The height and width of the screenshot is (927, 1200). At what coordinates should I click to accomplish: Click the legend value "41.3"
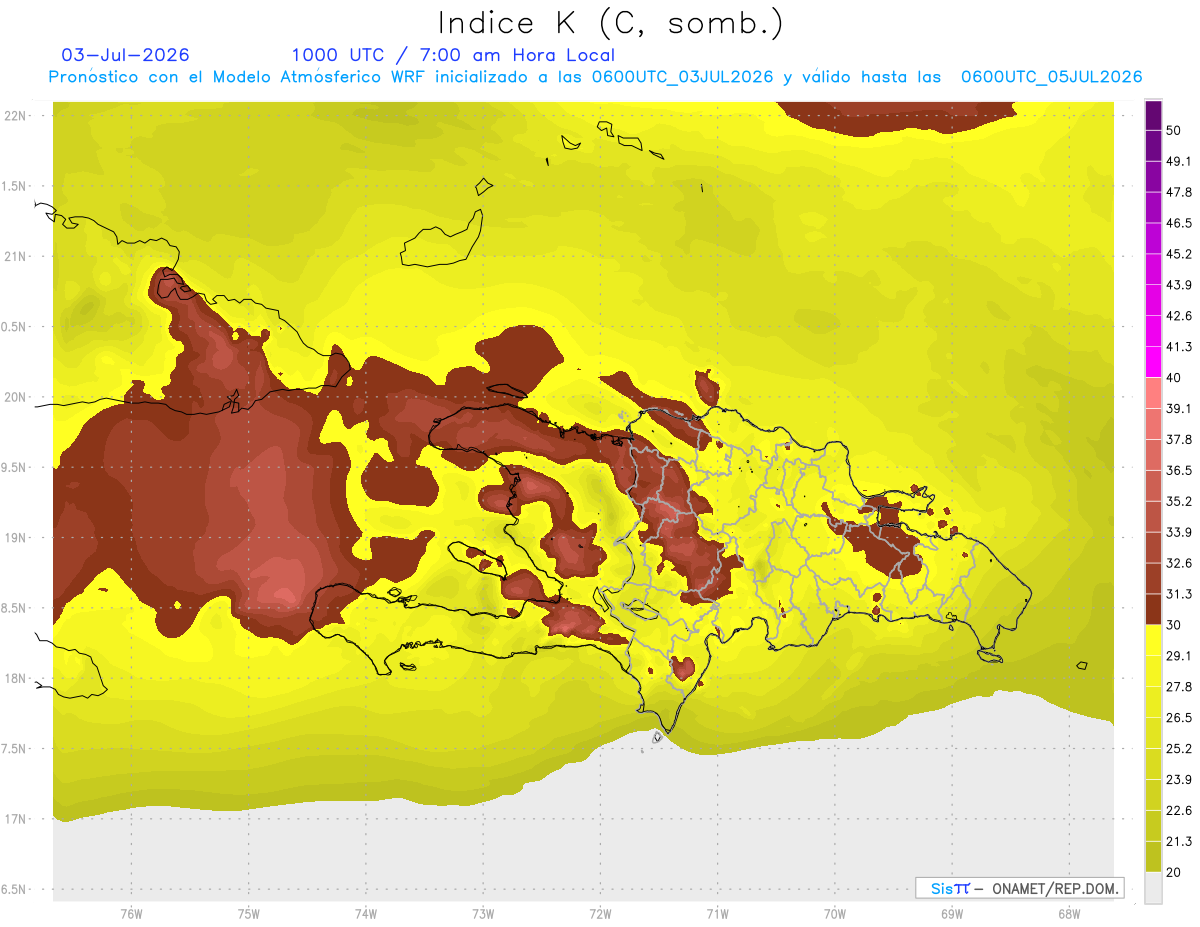[1179, 348]
